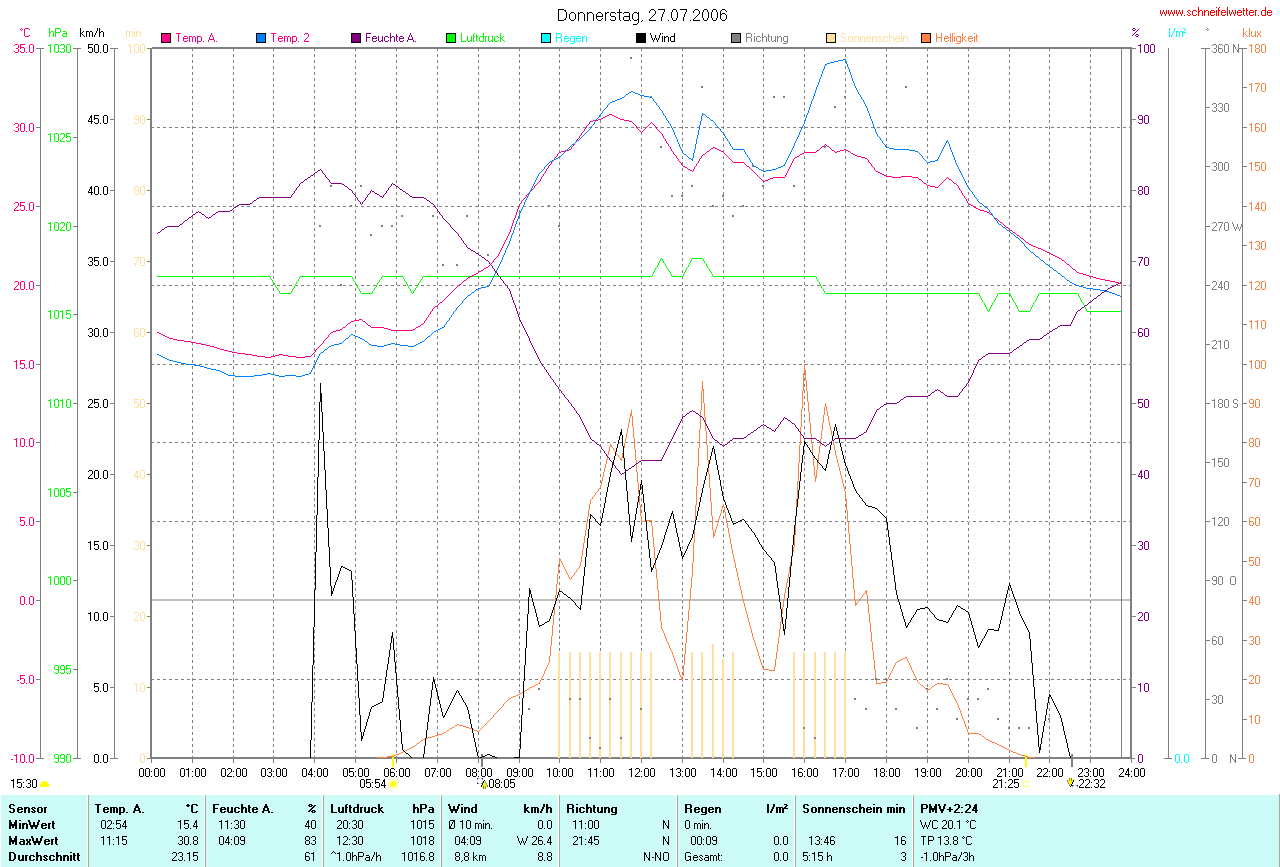
Task: Select the Temp. 2 legend label
Action: pyautogui.click(x=290, y=38)
